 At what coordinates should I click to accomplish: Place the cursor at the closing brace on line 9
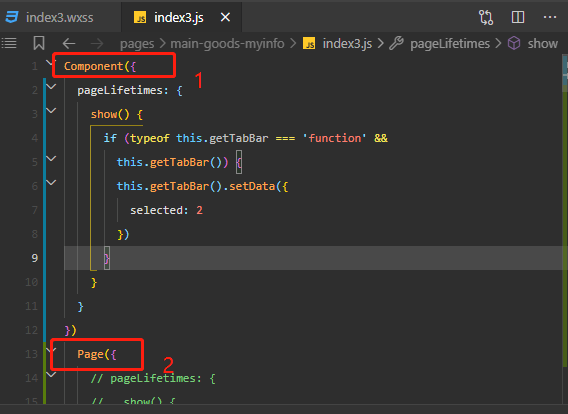[107, 258]
